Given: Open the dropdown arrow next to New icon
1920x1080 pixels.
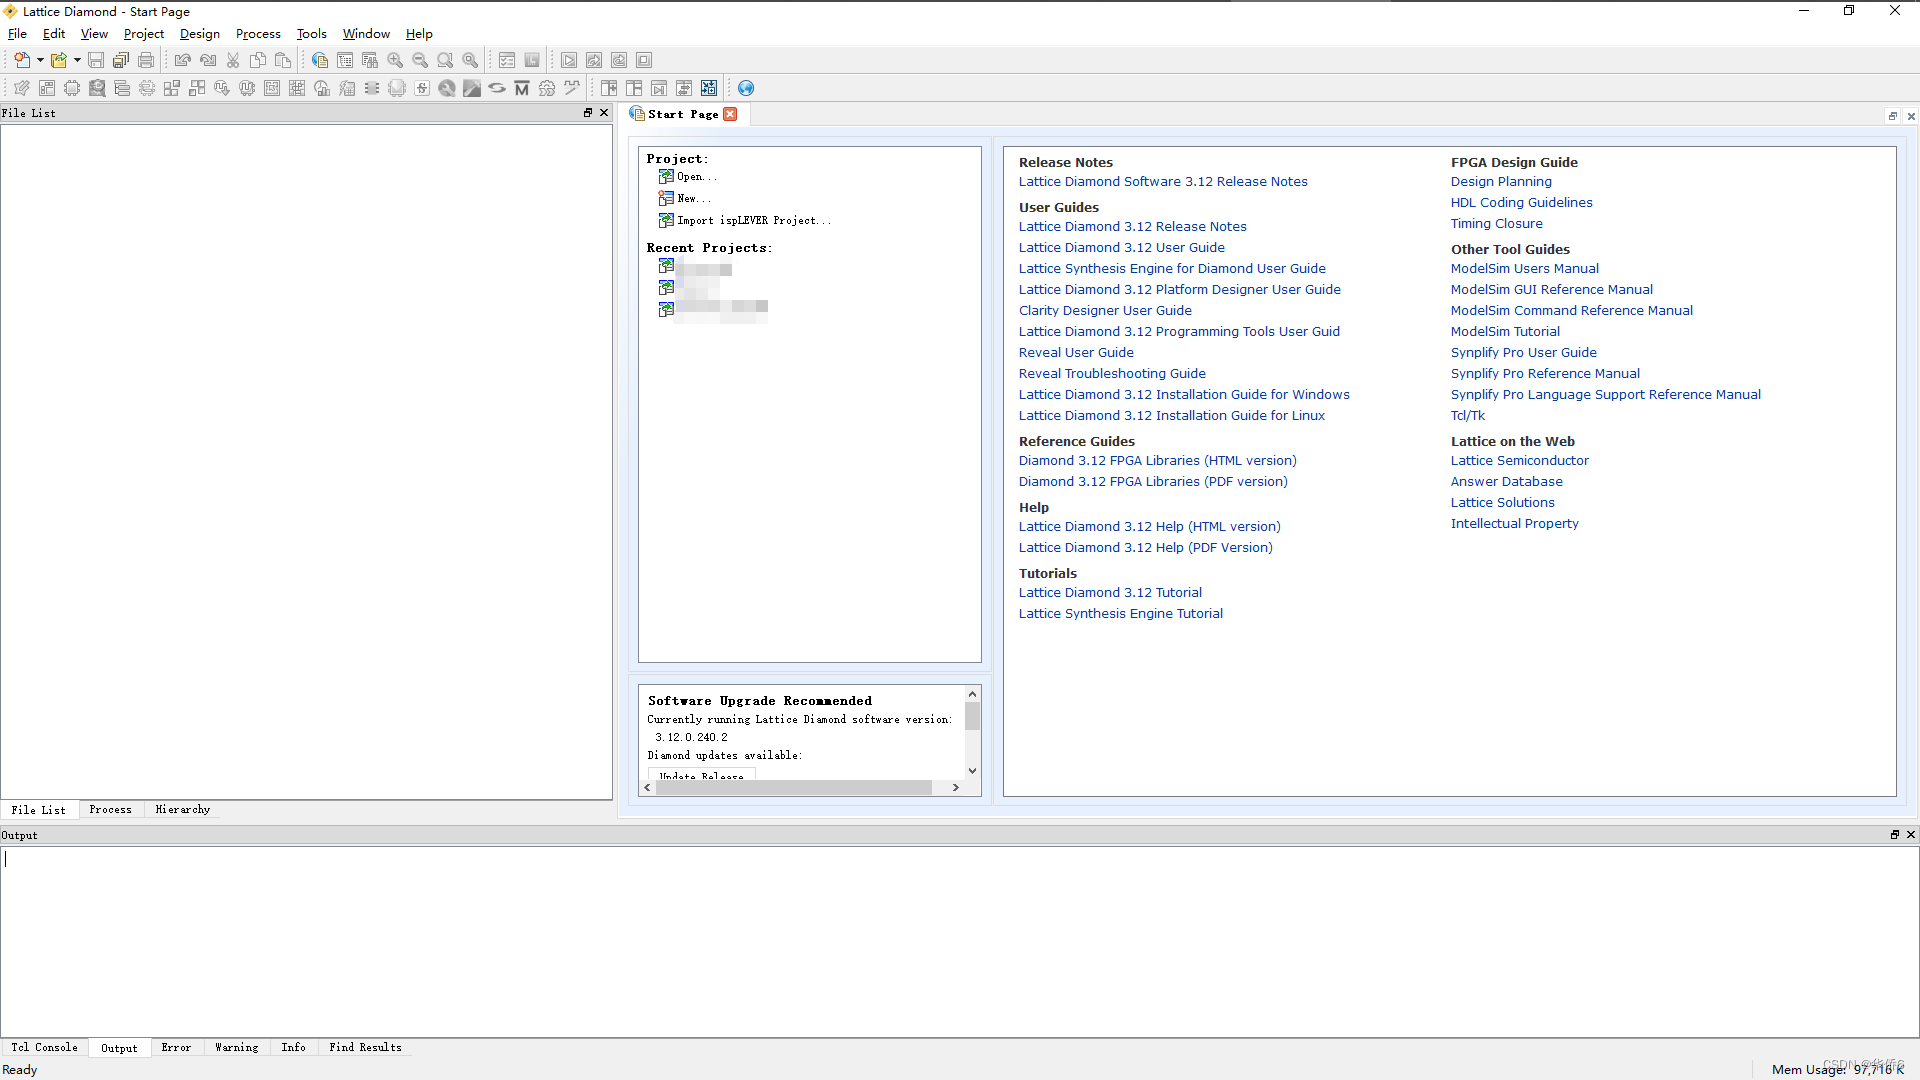Looking at the screenshot, I should click(38, 60).
